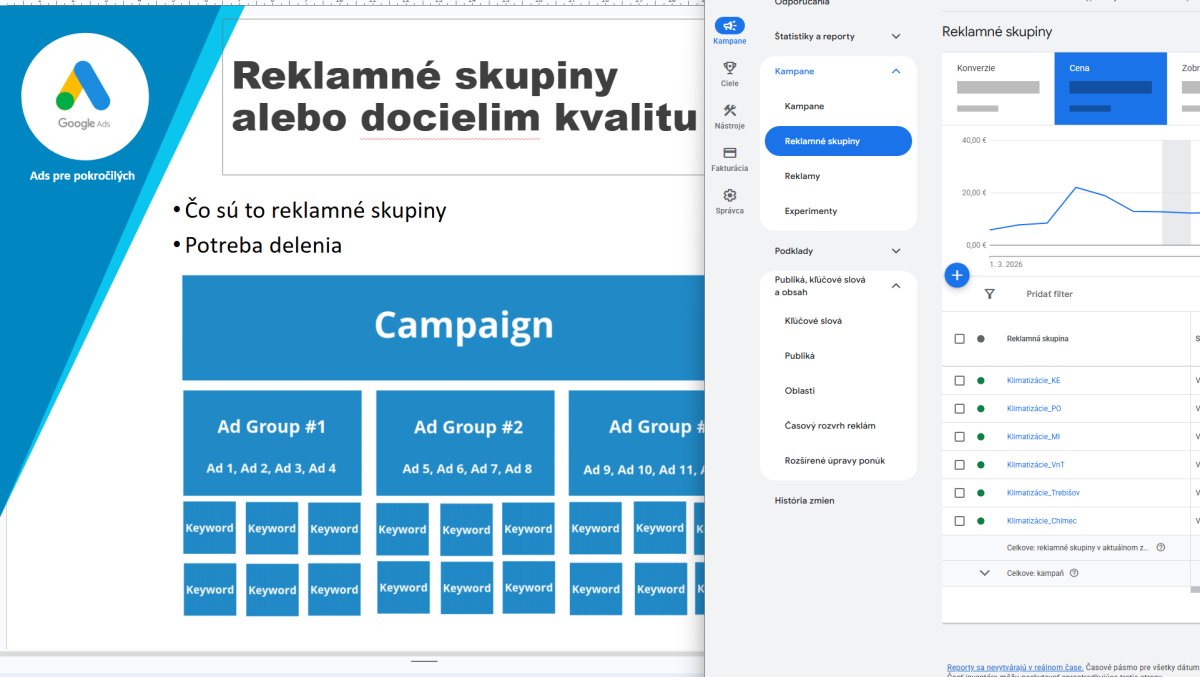Click the Ciele trophy icon

[x=729, y=69]
